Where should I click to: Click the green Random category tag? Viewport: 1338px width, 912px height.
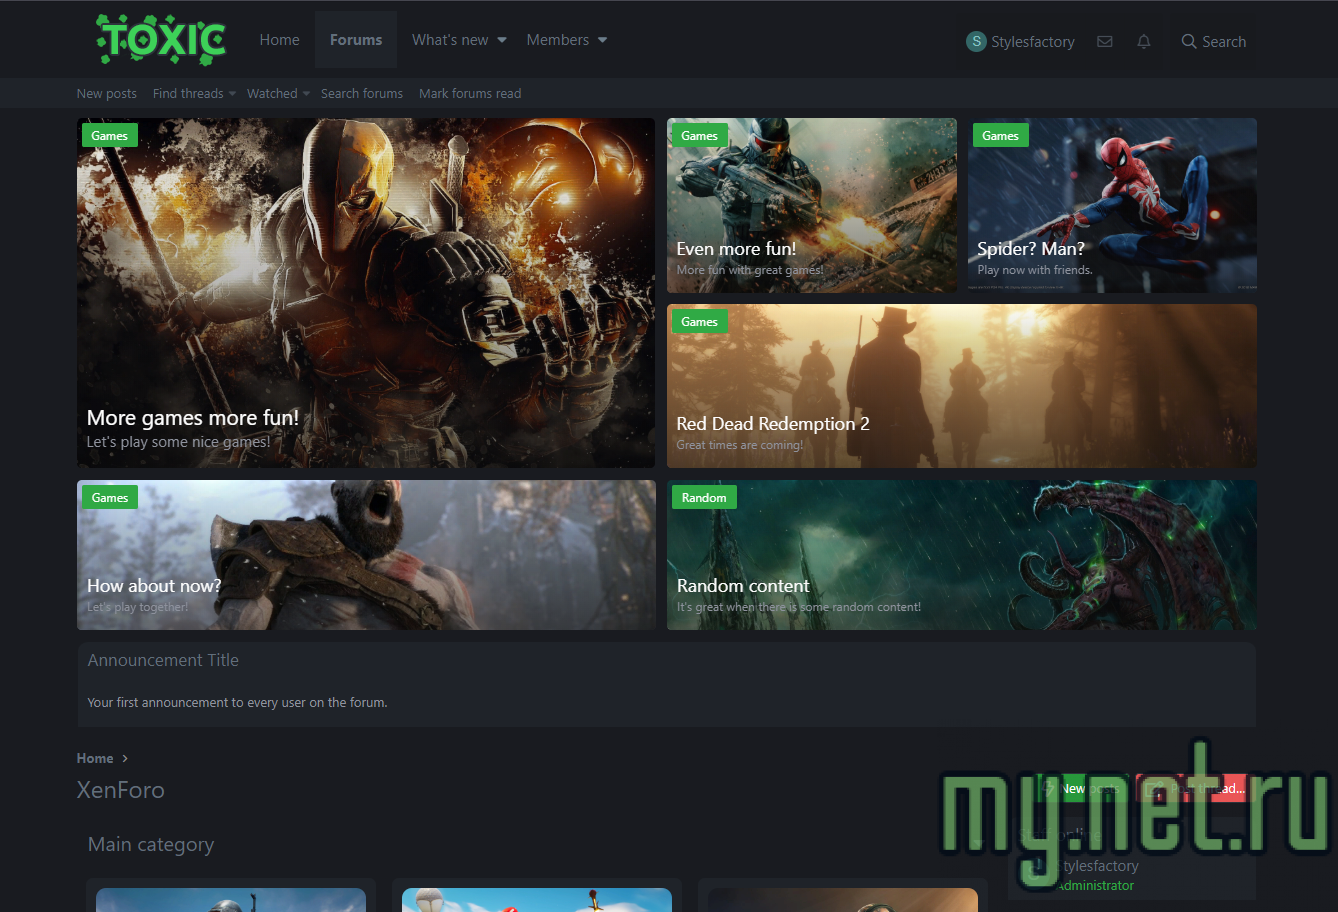[704, 498]
